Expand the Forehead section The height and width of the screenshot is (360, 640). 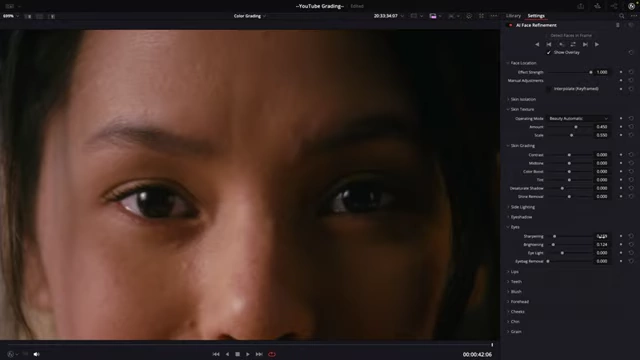[x=508, y=302]
